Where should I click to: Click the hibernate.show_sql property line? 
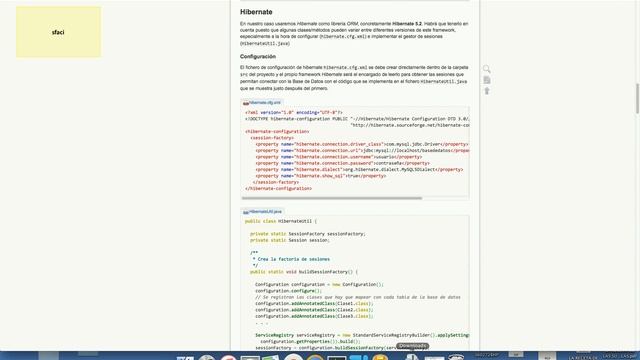click(x=321, y=176)
